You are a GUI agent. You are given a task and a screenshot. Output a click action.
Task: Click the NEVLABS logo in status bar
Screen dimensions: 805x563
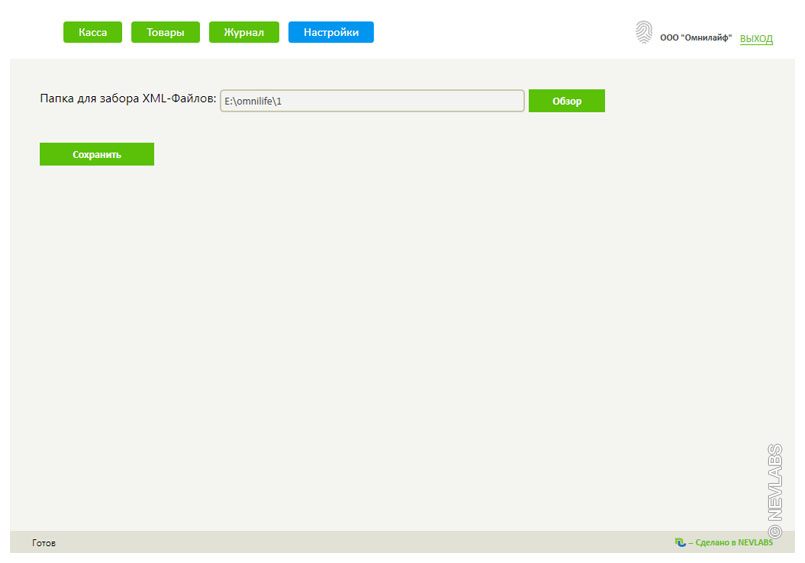click(680, 542)
